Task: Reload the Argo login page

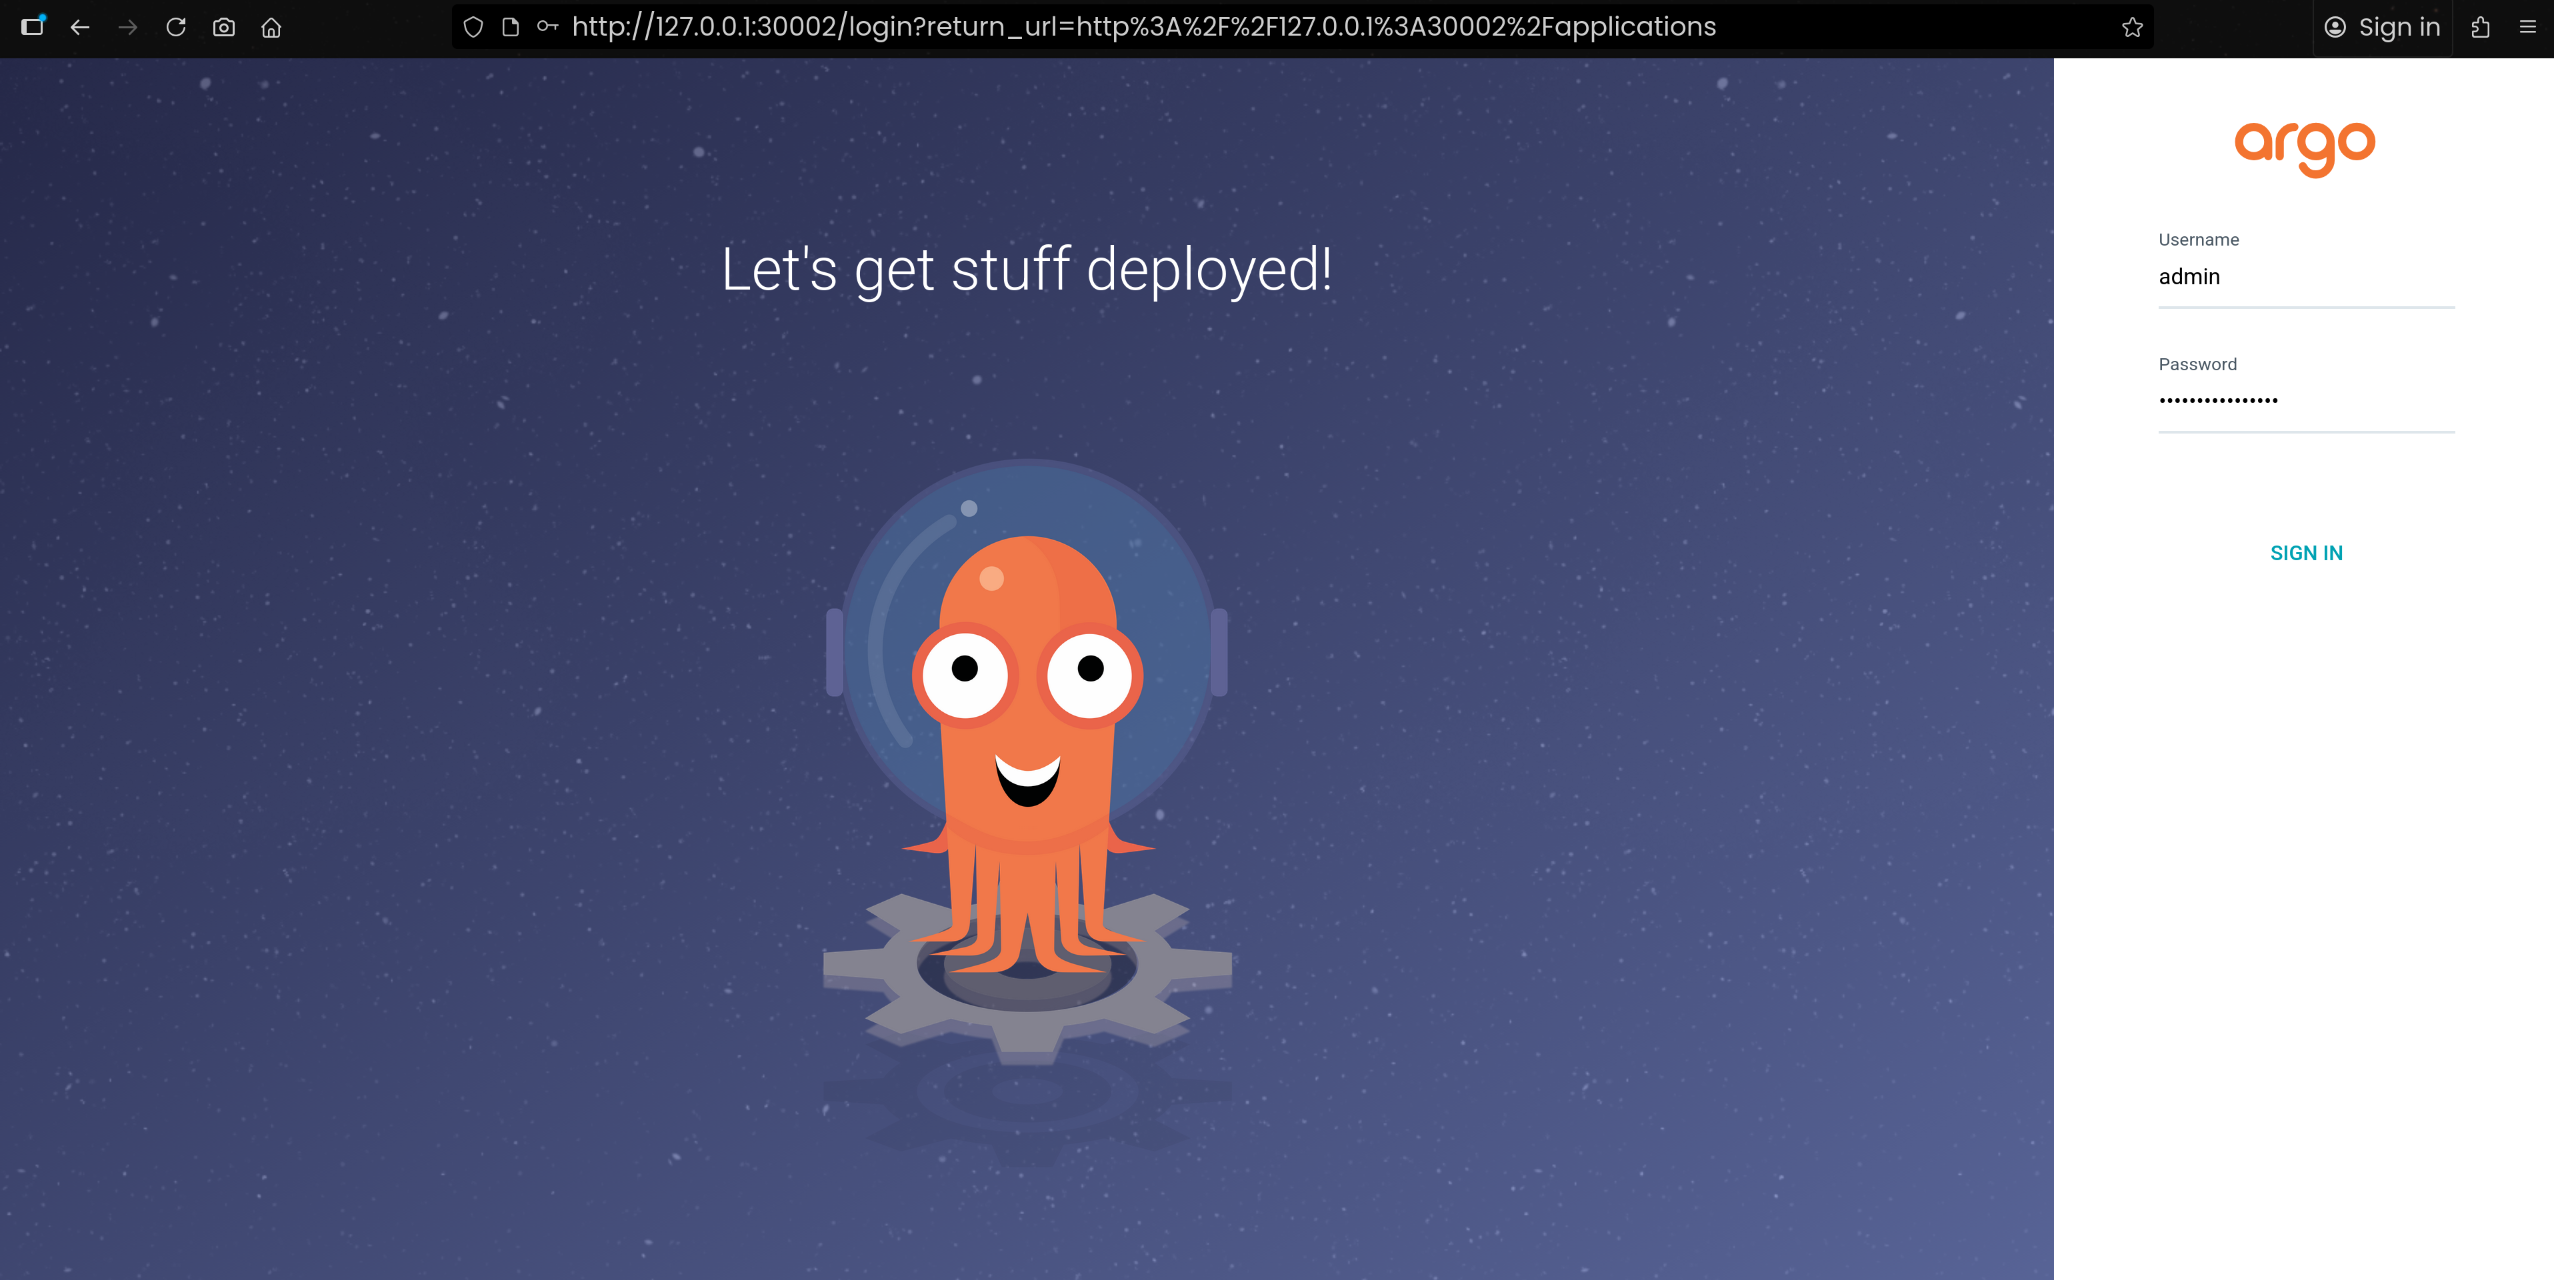Action: click(x=176, y=27)
